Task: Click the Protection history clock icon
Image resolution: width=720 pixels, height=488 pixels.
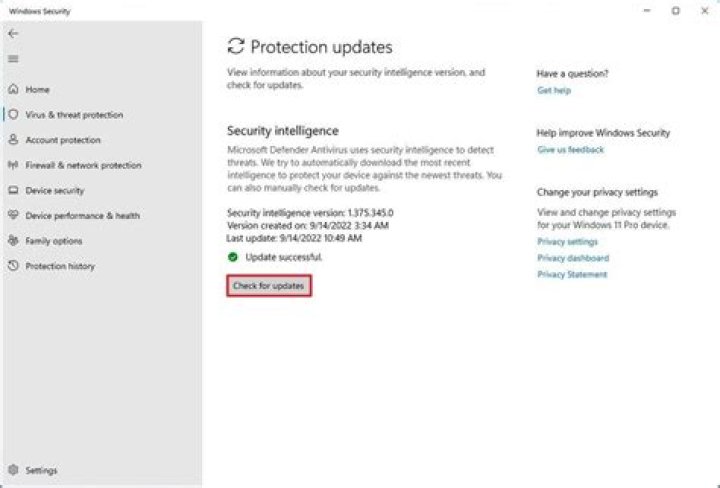Action: coord(13,266)
